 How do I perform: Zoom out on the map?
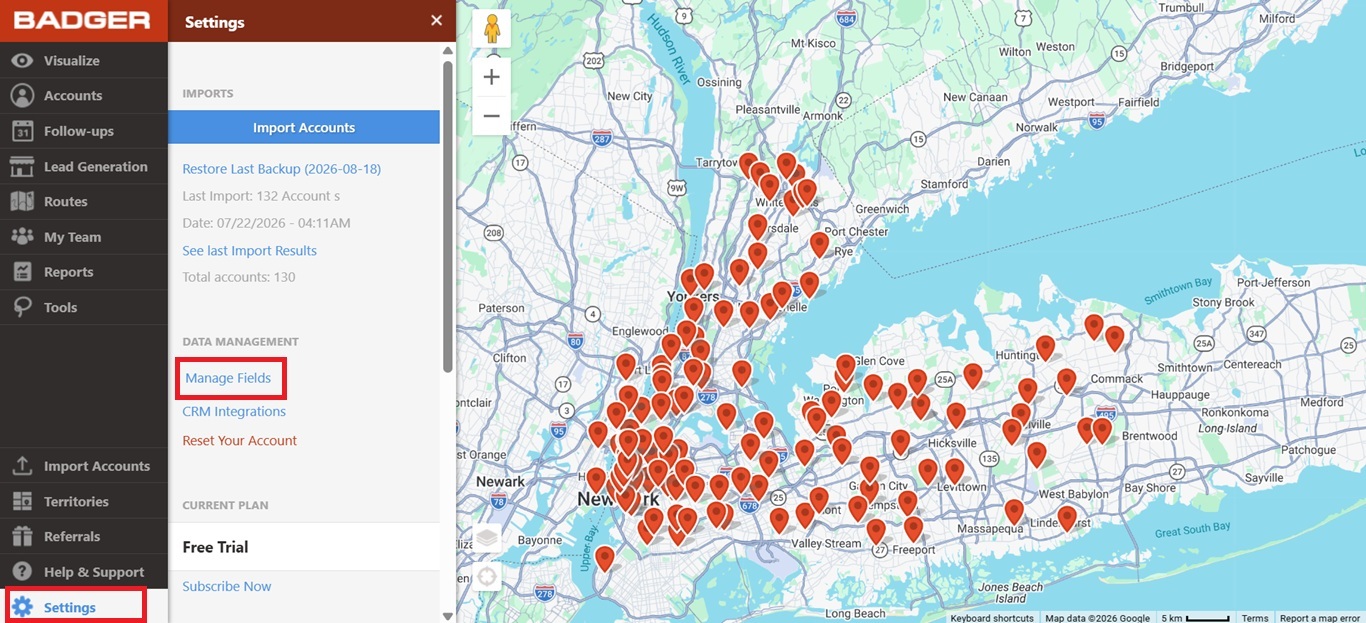point(491,116)
